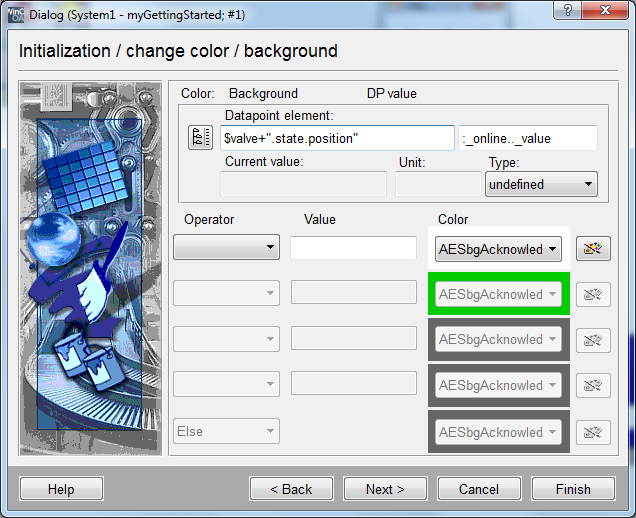Click the third row color picker icon
The height and width of the screenshot is (518, 636).
pyautogui.click(x=593, y=340)
